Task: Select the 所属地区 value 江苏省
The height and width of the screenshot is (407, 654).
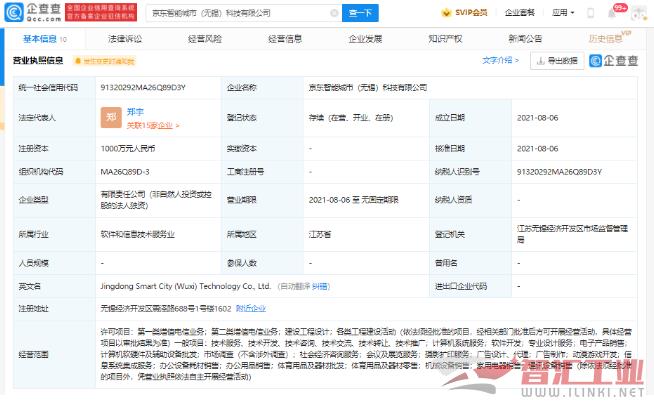Action: click(x=319, y=234)
